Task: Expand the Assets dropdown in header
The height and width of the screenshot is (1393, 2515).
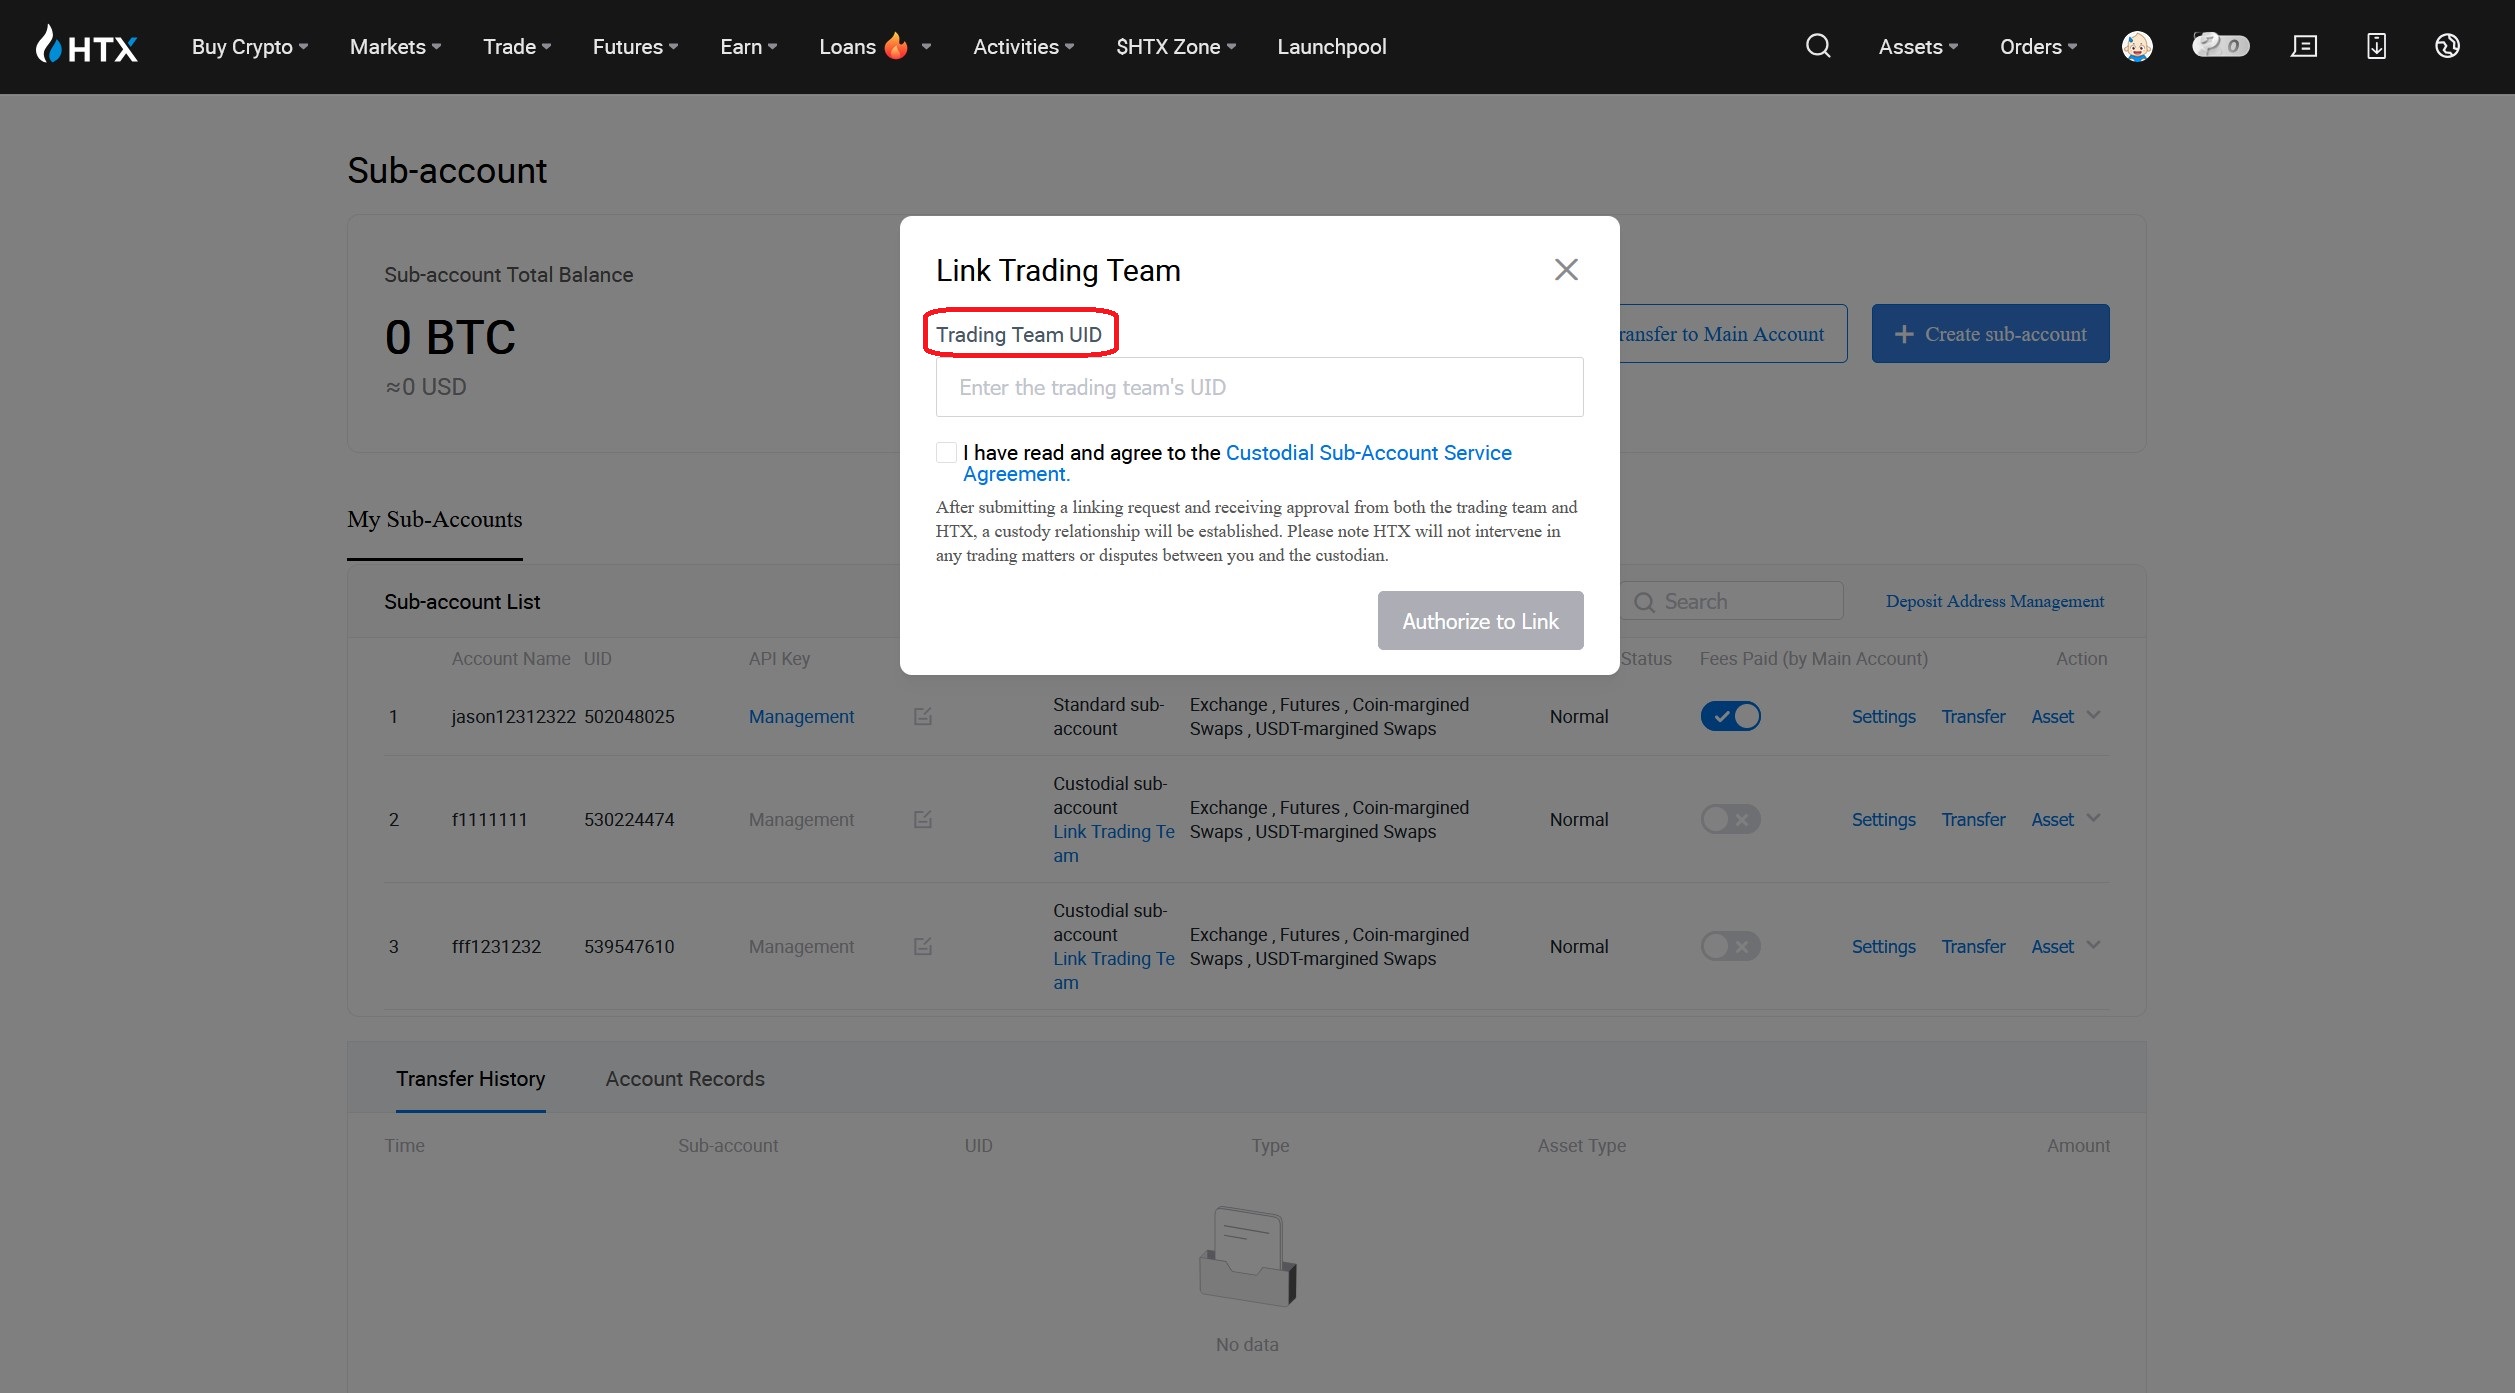Action: [1917, 47]
